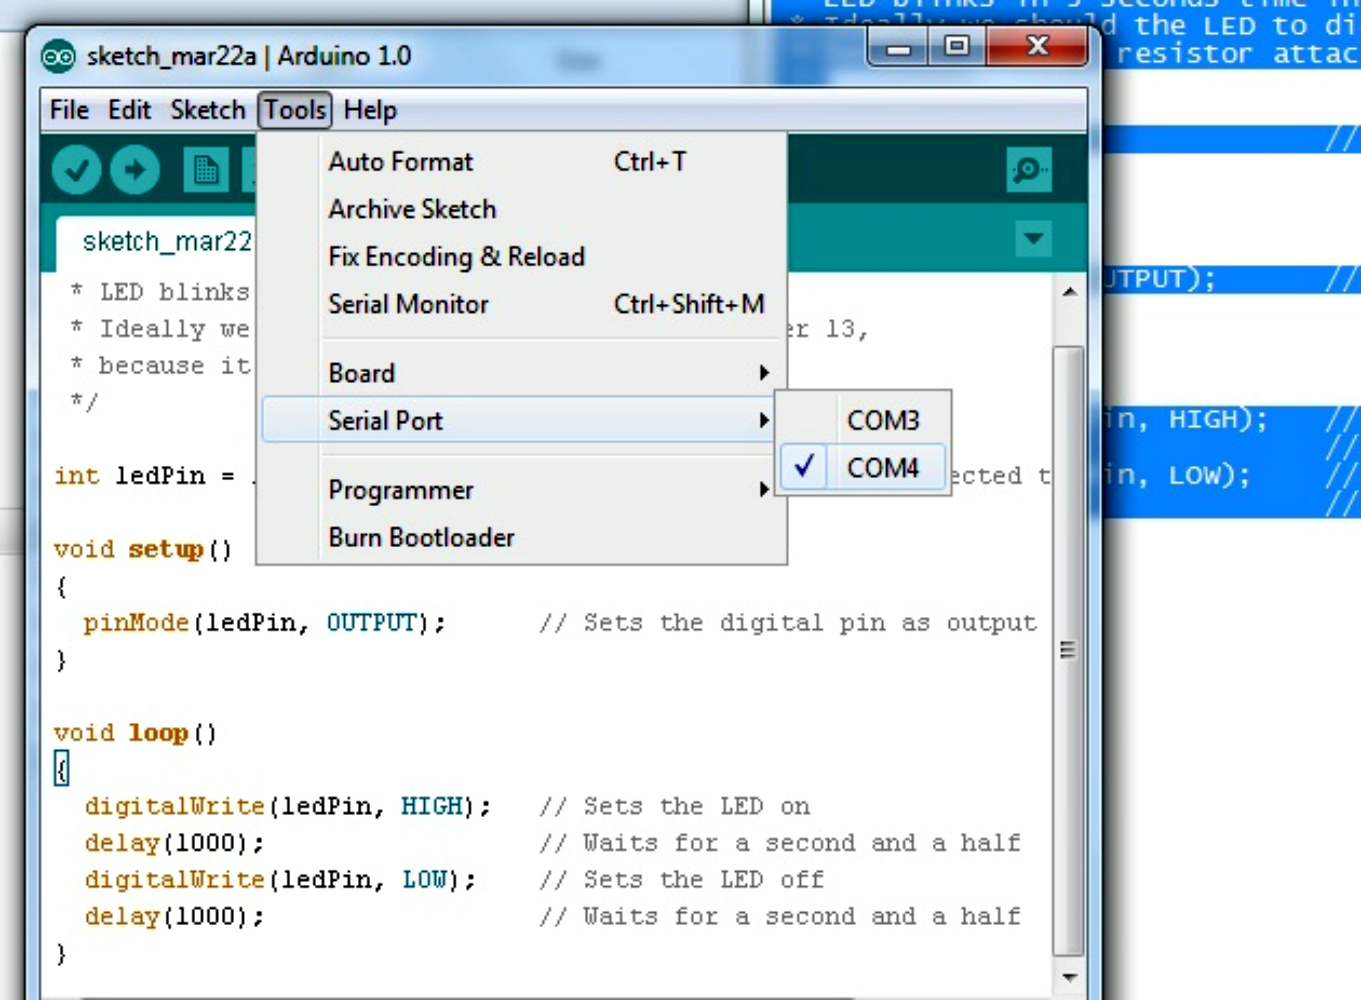This screenshot has height=1000, width=1361.
Task: Choose Archive Sketch menu entry
Action: 522,209
